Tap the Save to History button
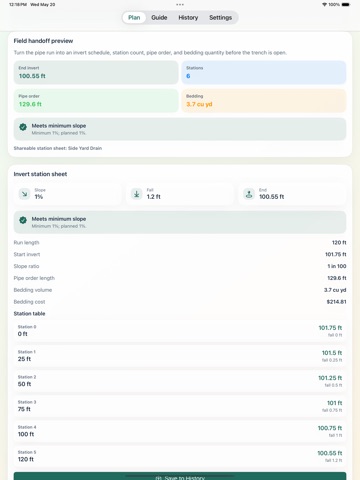 click(180, 476)
